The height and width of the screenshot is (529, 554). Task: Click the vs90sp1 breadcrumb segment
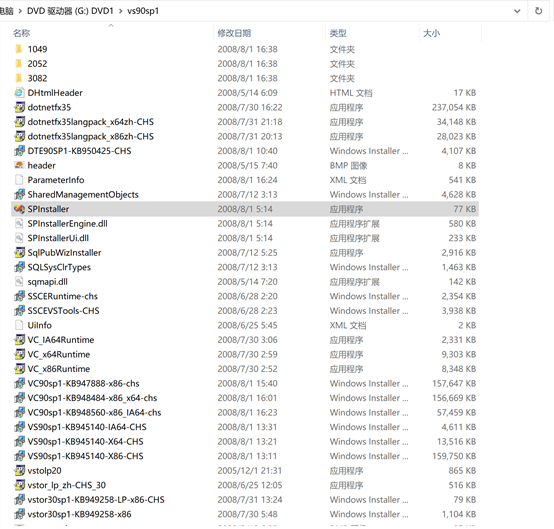tap(143, 11)
